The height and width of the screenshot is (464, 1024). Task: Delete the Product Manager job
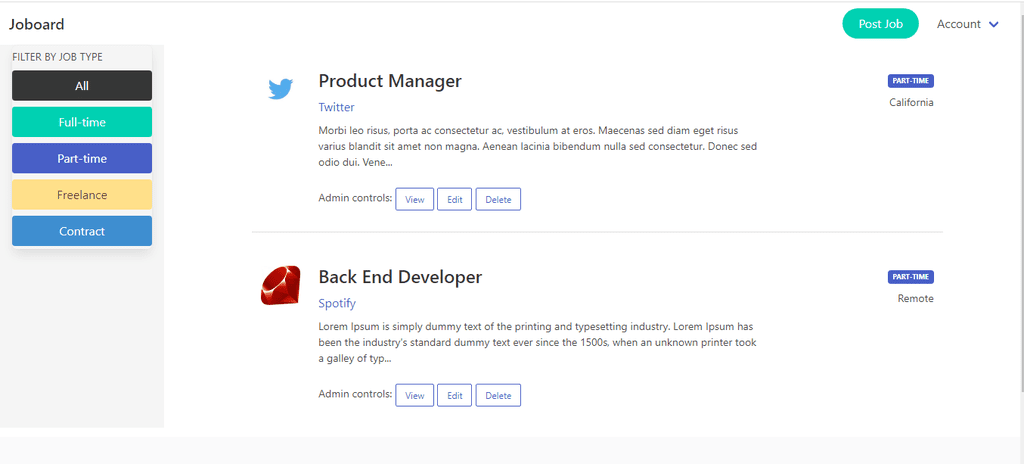pyautogui.click(x=498, y=199)
